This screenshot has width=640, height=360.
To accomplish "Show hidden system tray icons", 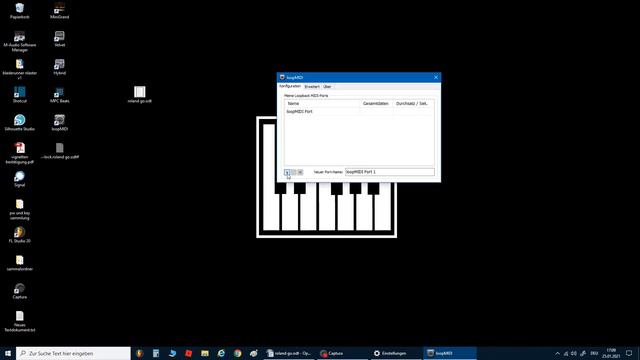I will [x=557, y=353].
